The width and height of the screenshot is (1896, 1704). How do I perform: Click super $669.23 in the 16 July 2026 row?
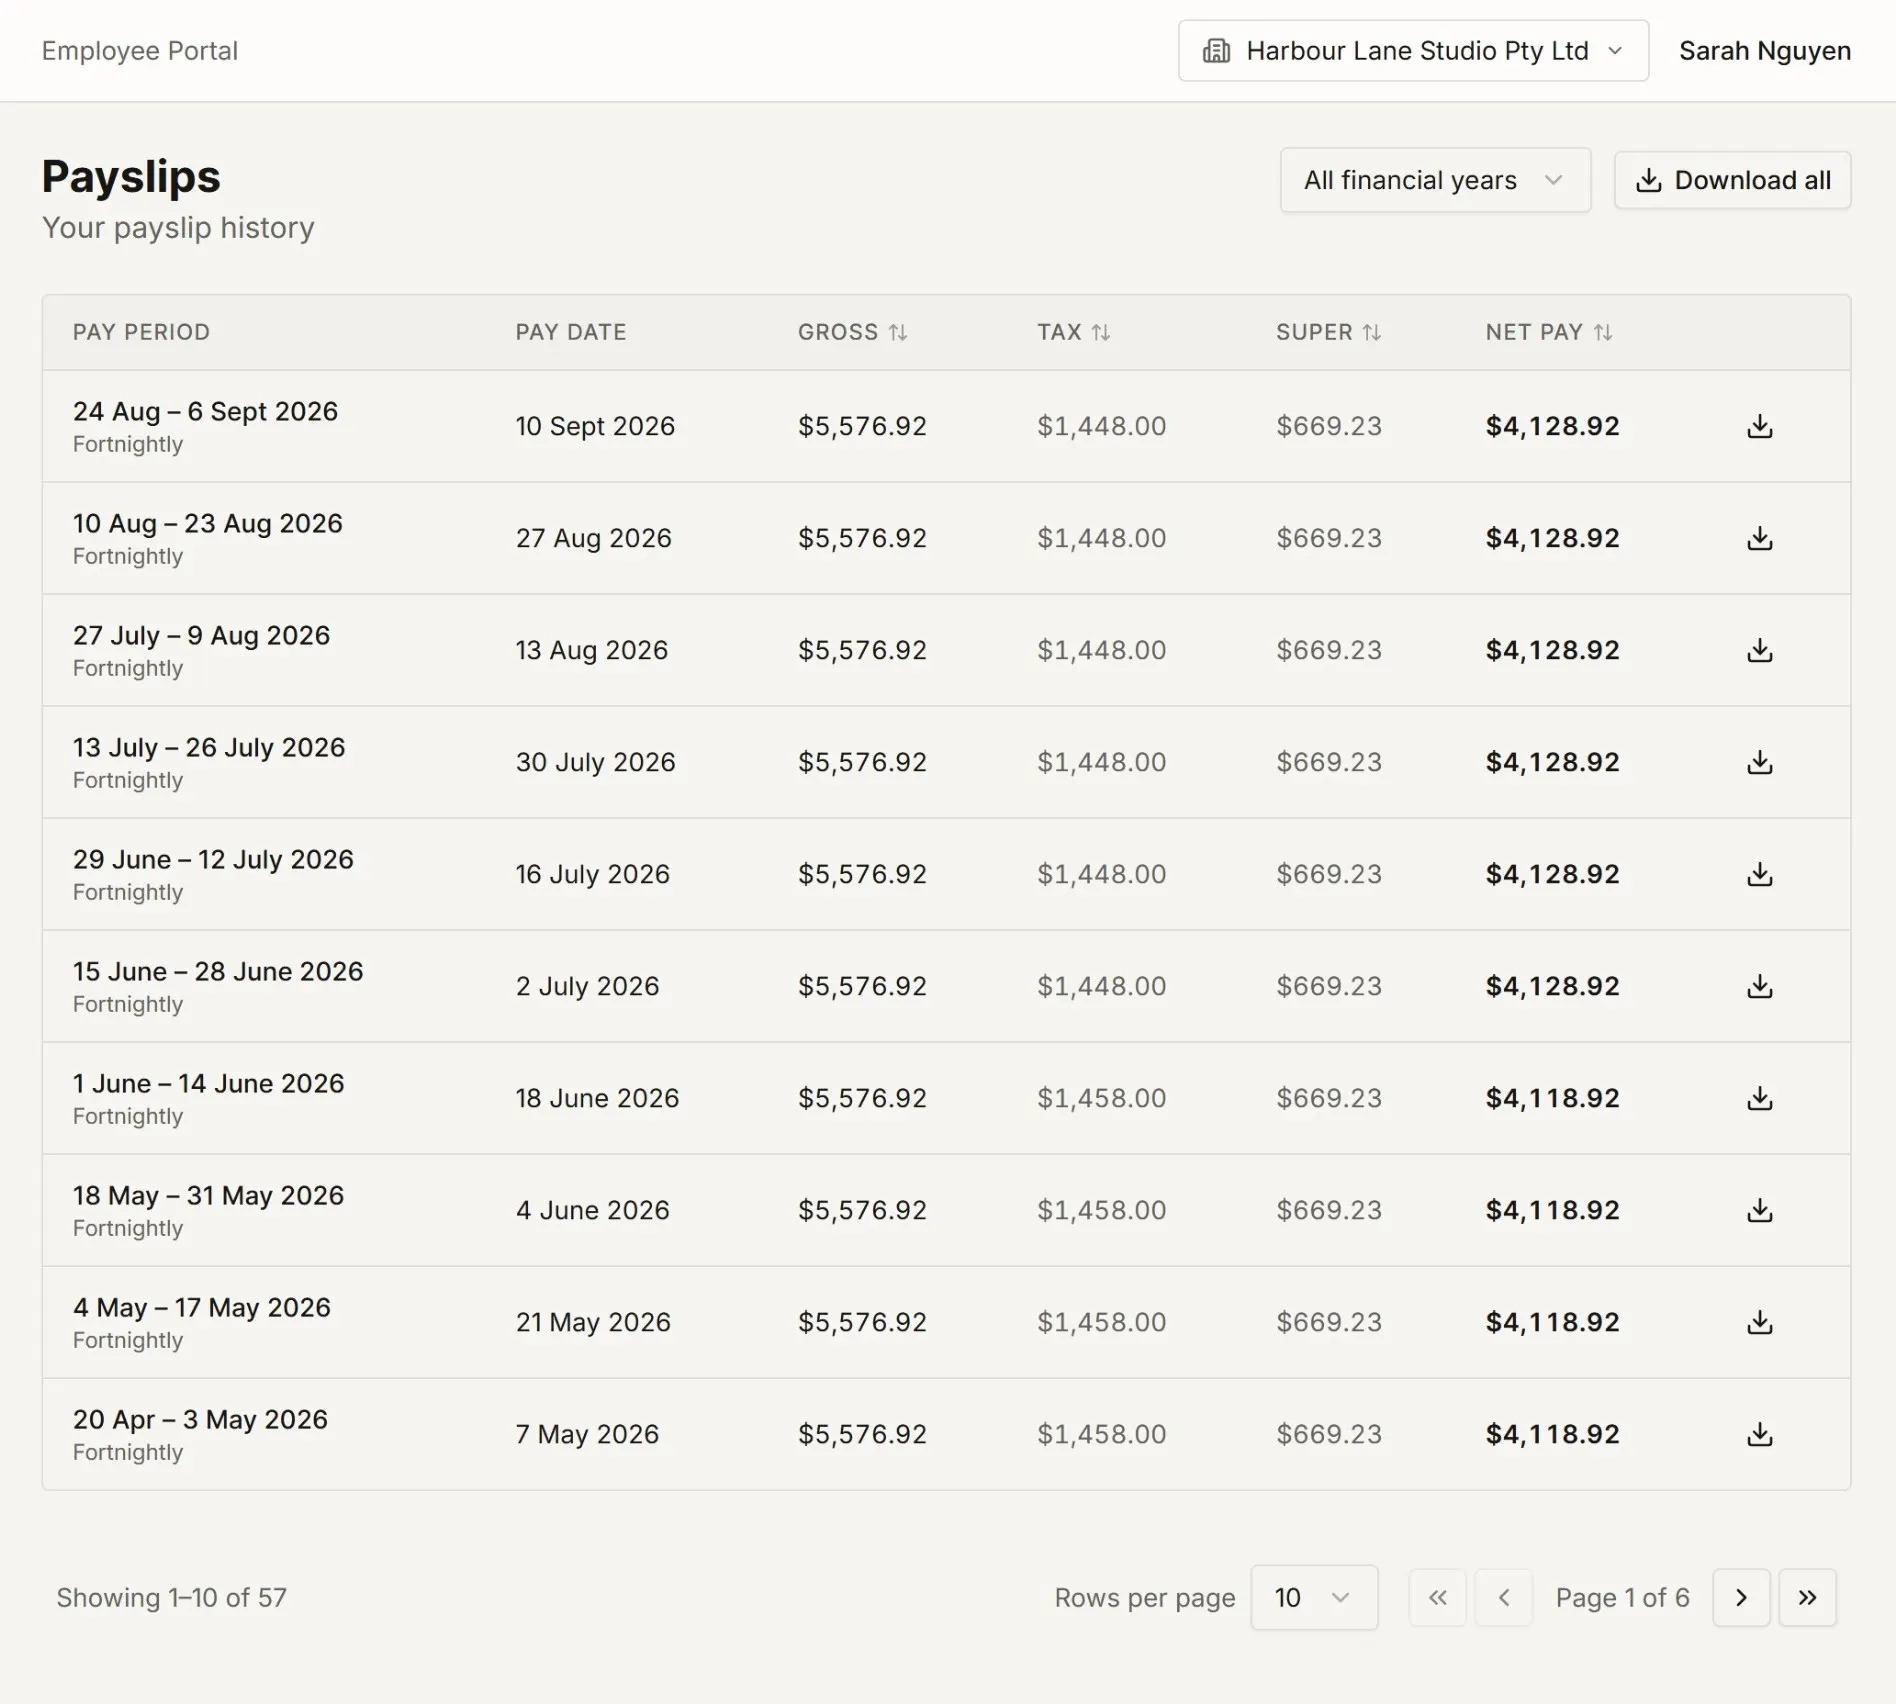coord(1328,875)
